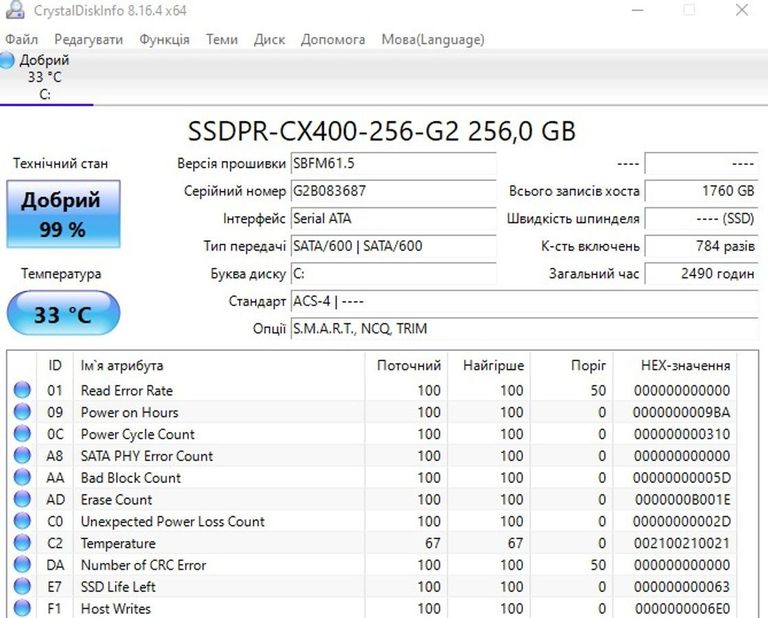The height and width of the screenshot is (618, 768).
Task: Open the Редагувати menu
Action: click(x=89, y=40)
